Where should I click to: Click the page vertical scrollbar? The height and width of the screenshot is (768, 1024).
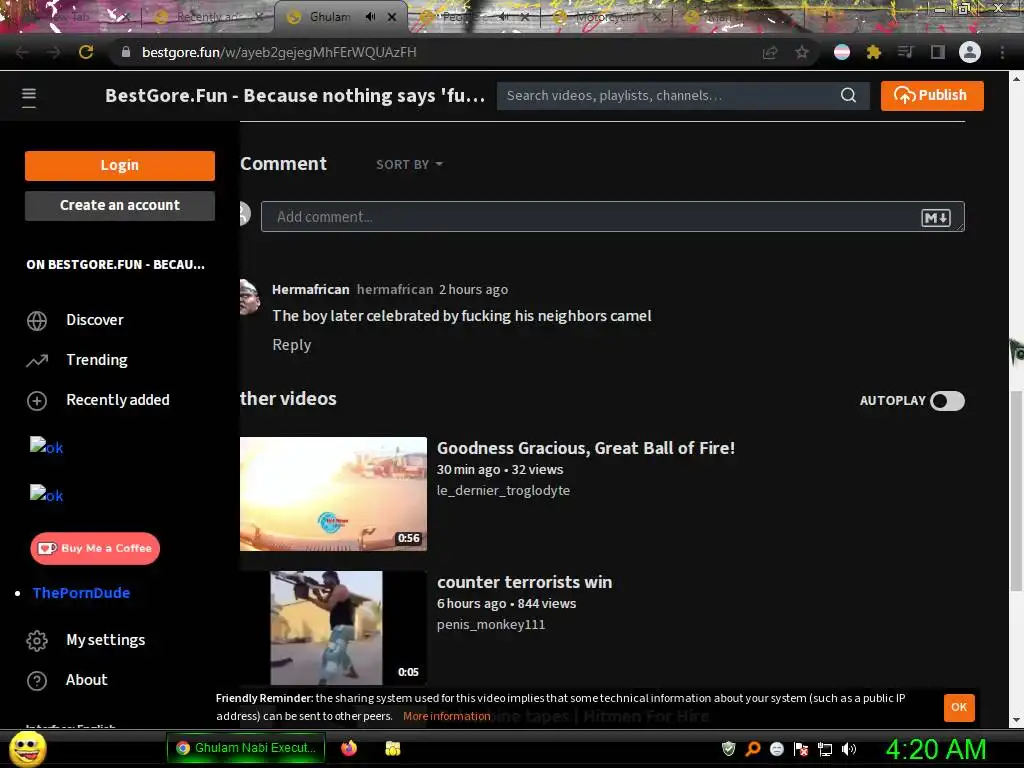(x=1016, y=490)
